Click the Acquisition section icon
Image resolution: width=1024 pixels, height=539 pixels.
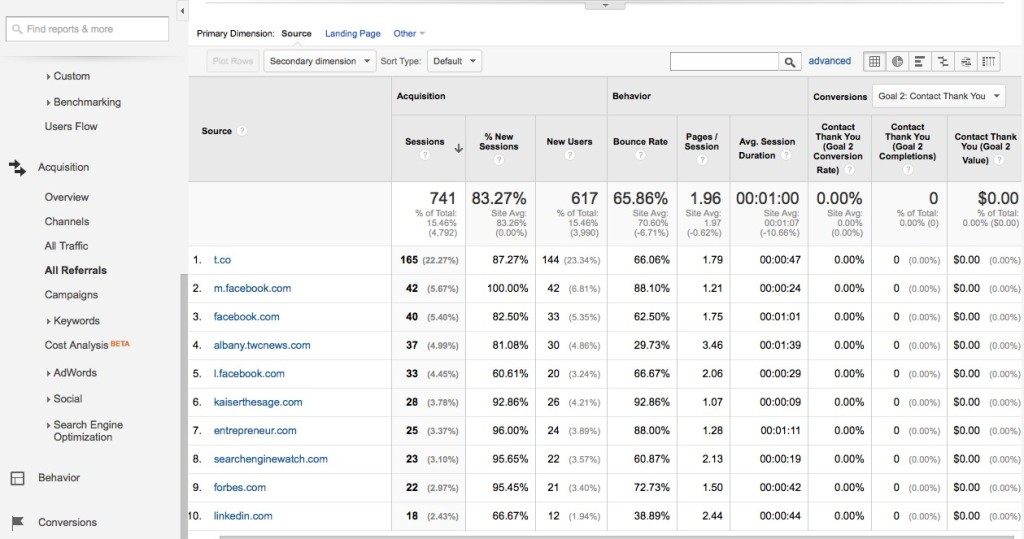pyautogui.click(x=17, y=168)
